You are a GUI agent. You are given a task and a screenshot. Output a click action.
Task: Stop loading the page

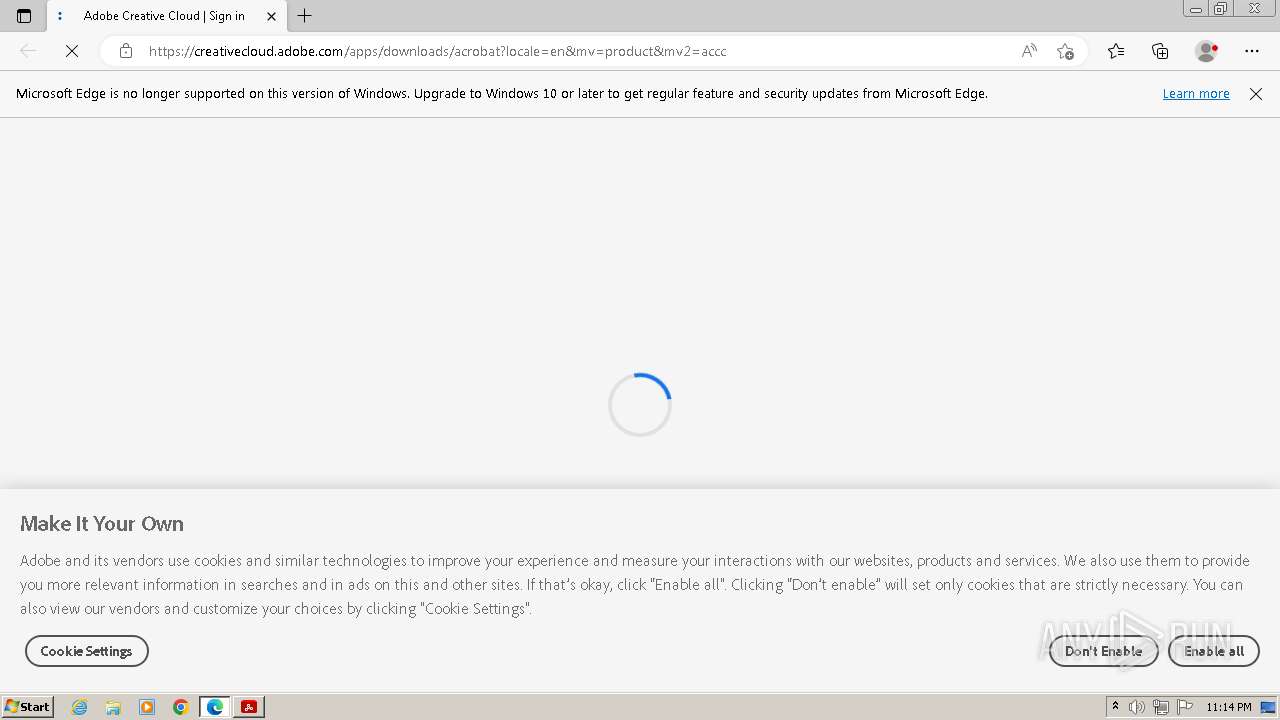tap(72, 51)
